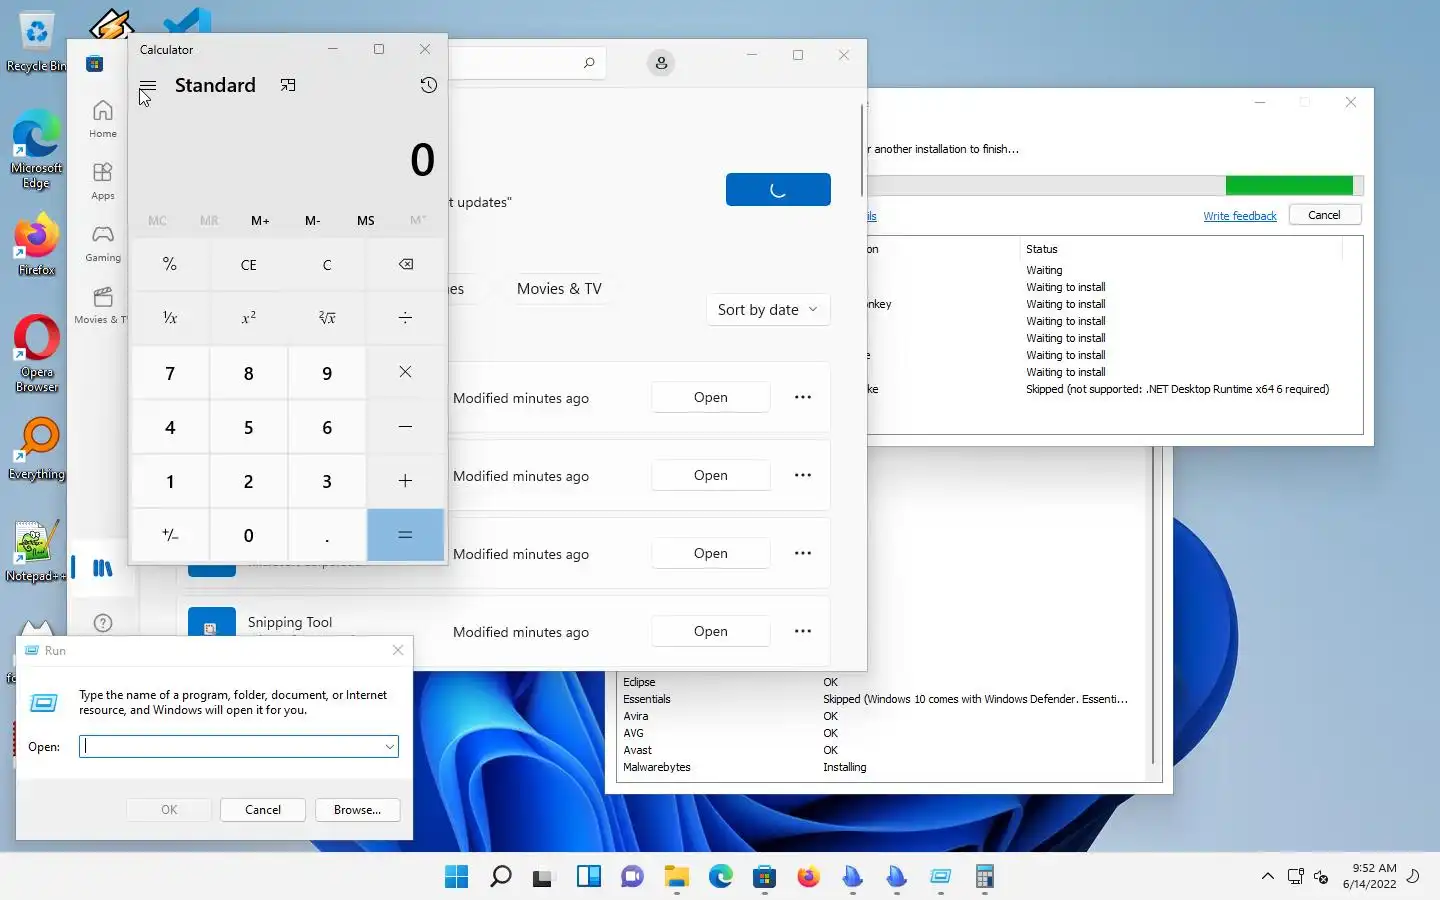Viewport: 1440px width, 900px height.
Task: Click the Microsoft Store library scrollbar
Action: (x=861, y=150)
